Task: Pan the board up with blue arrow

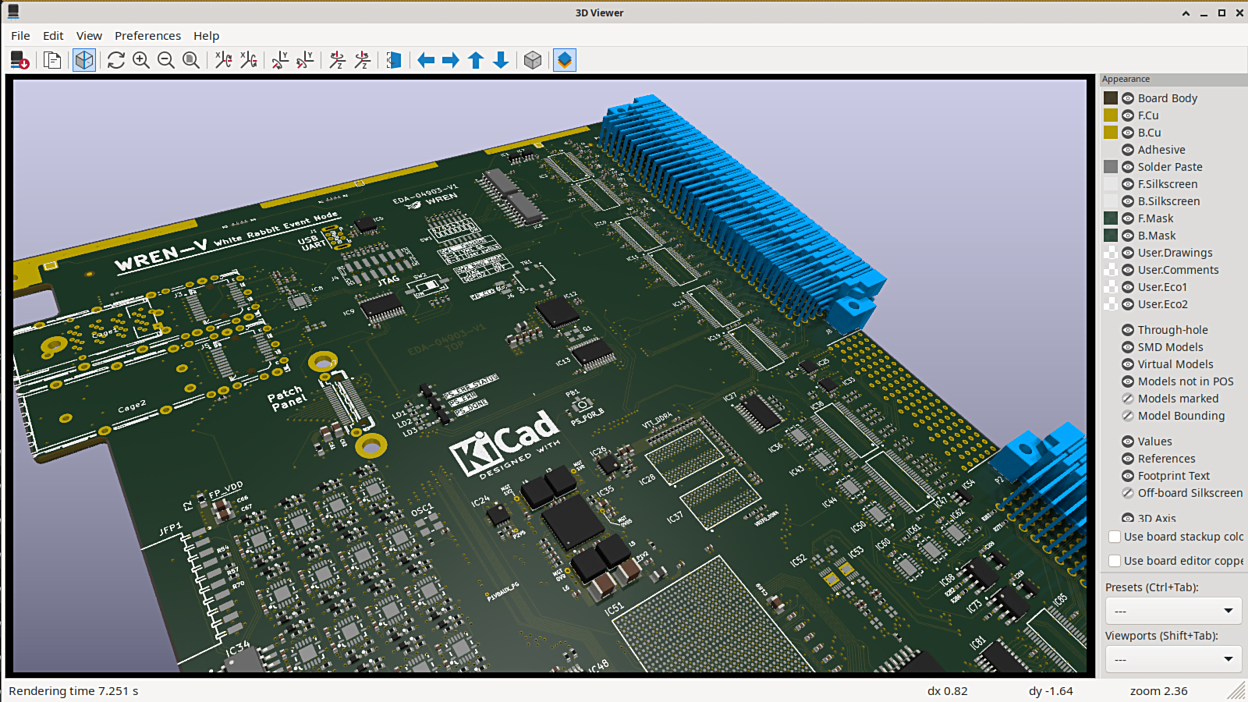Action: click(476, 60)
